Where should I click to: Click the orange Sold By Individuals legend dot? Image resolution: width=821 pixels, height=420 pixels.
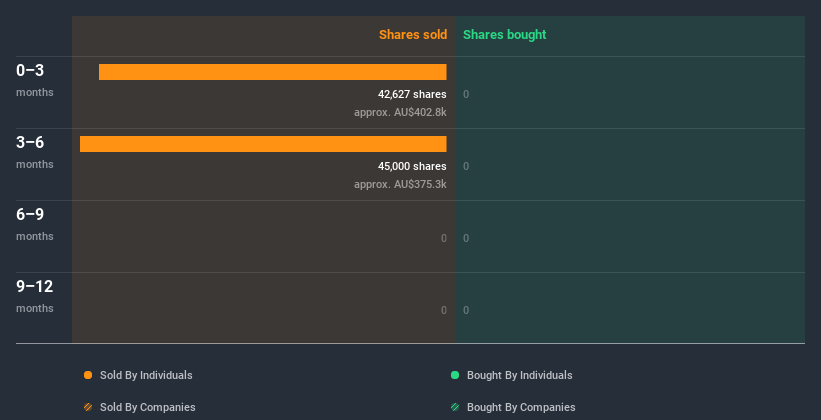tap(88, 375)
